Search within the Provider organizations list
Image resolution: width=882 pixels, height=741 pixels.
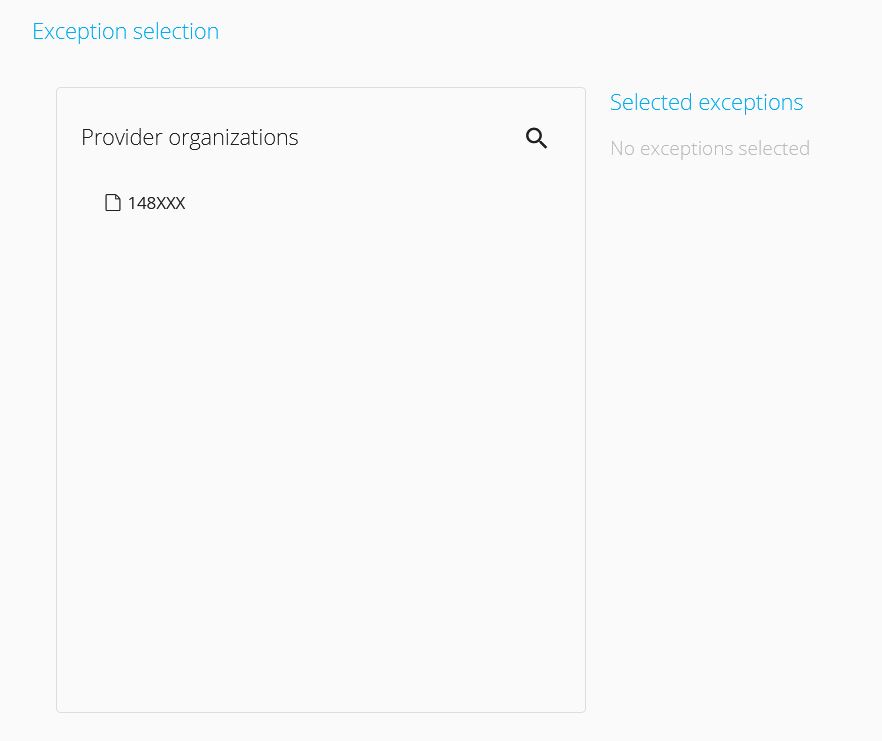536,138
